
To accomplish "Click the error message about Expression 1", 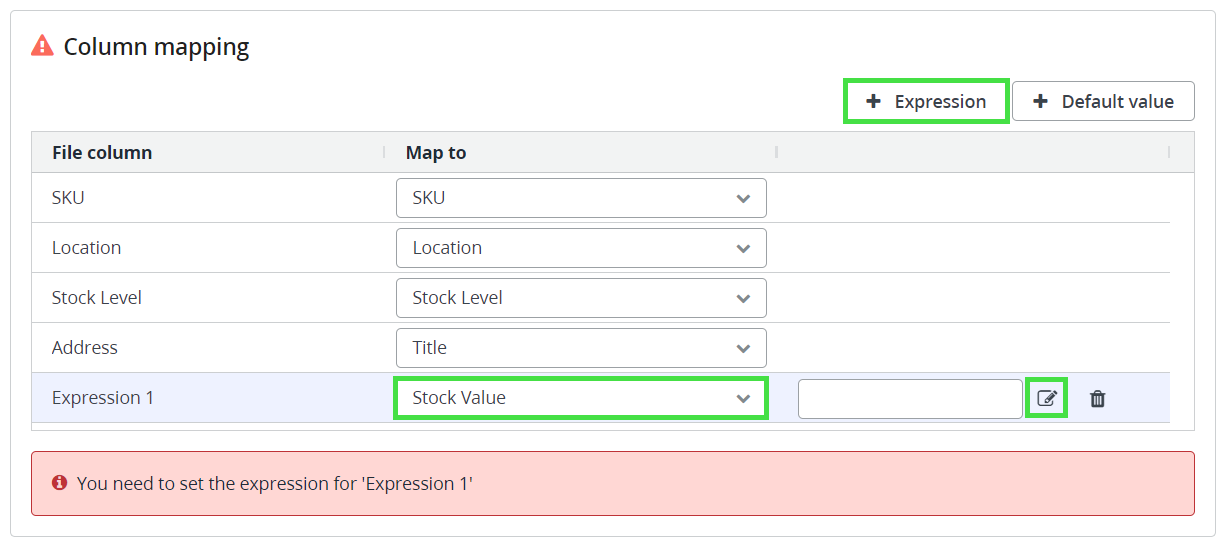I will coord(274,483).
